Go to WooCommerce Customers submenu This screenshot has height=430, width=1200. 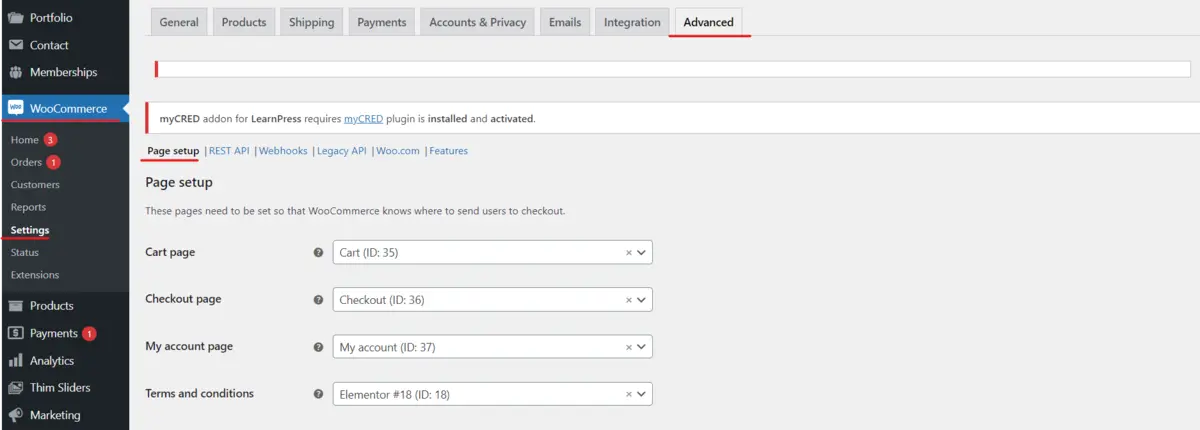point(35,185)
